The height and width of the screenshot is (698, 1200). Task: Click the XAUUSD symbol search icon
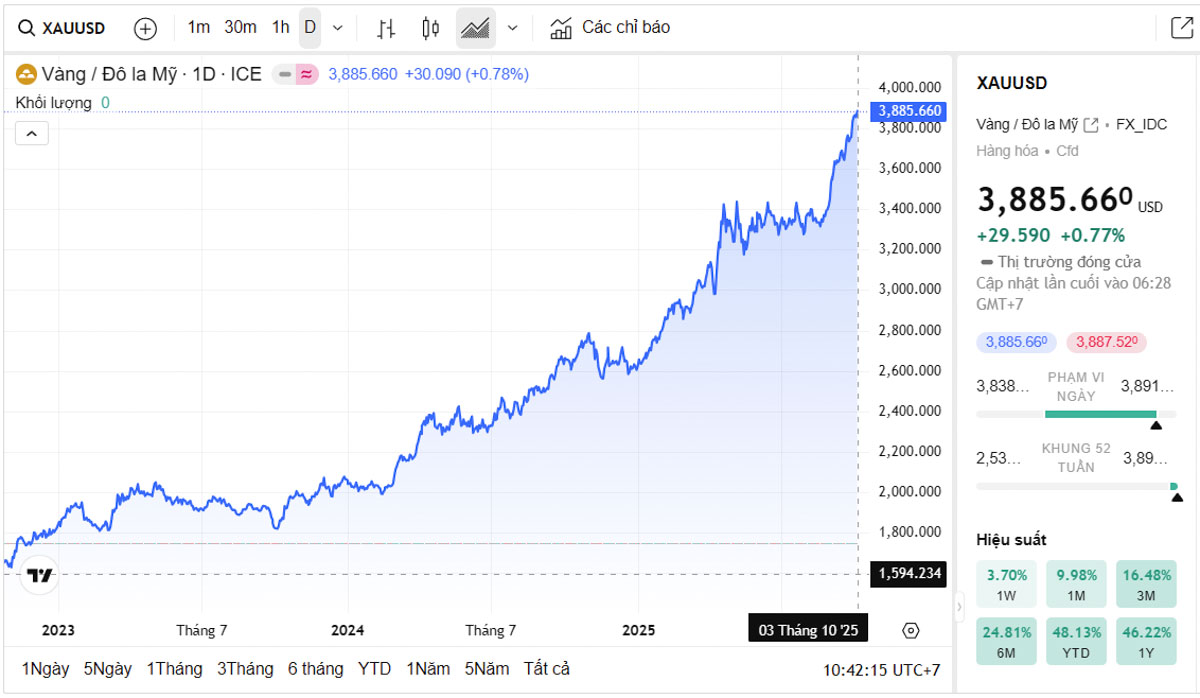point(27,28)
